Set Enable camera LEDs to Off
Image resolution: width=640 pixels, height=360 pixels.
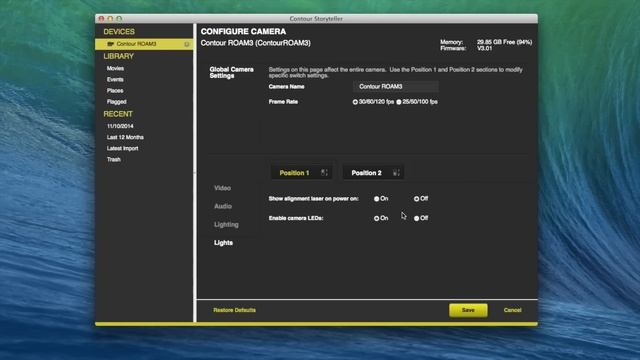click(x=416, y=218)
